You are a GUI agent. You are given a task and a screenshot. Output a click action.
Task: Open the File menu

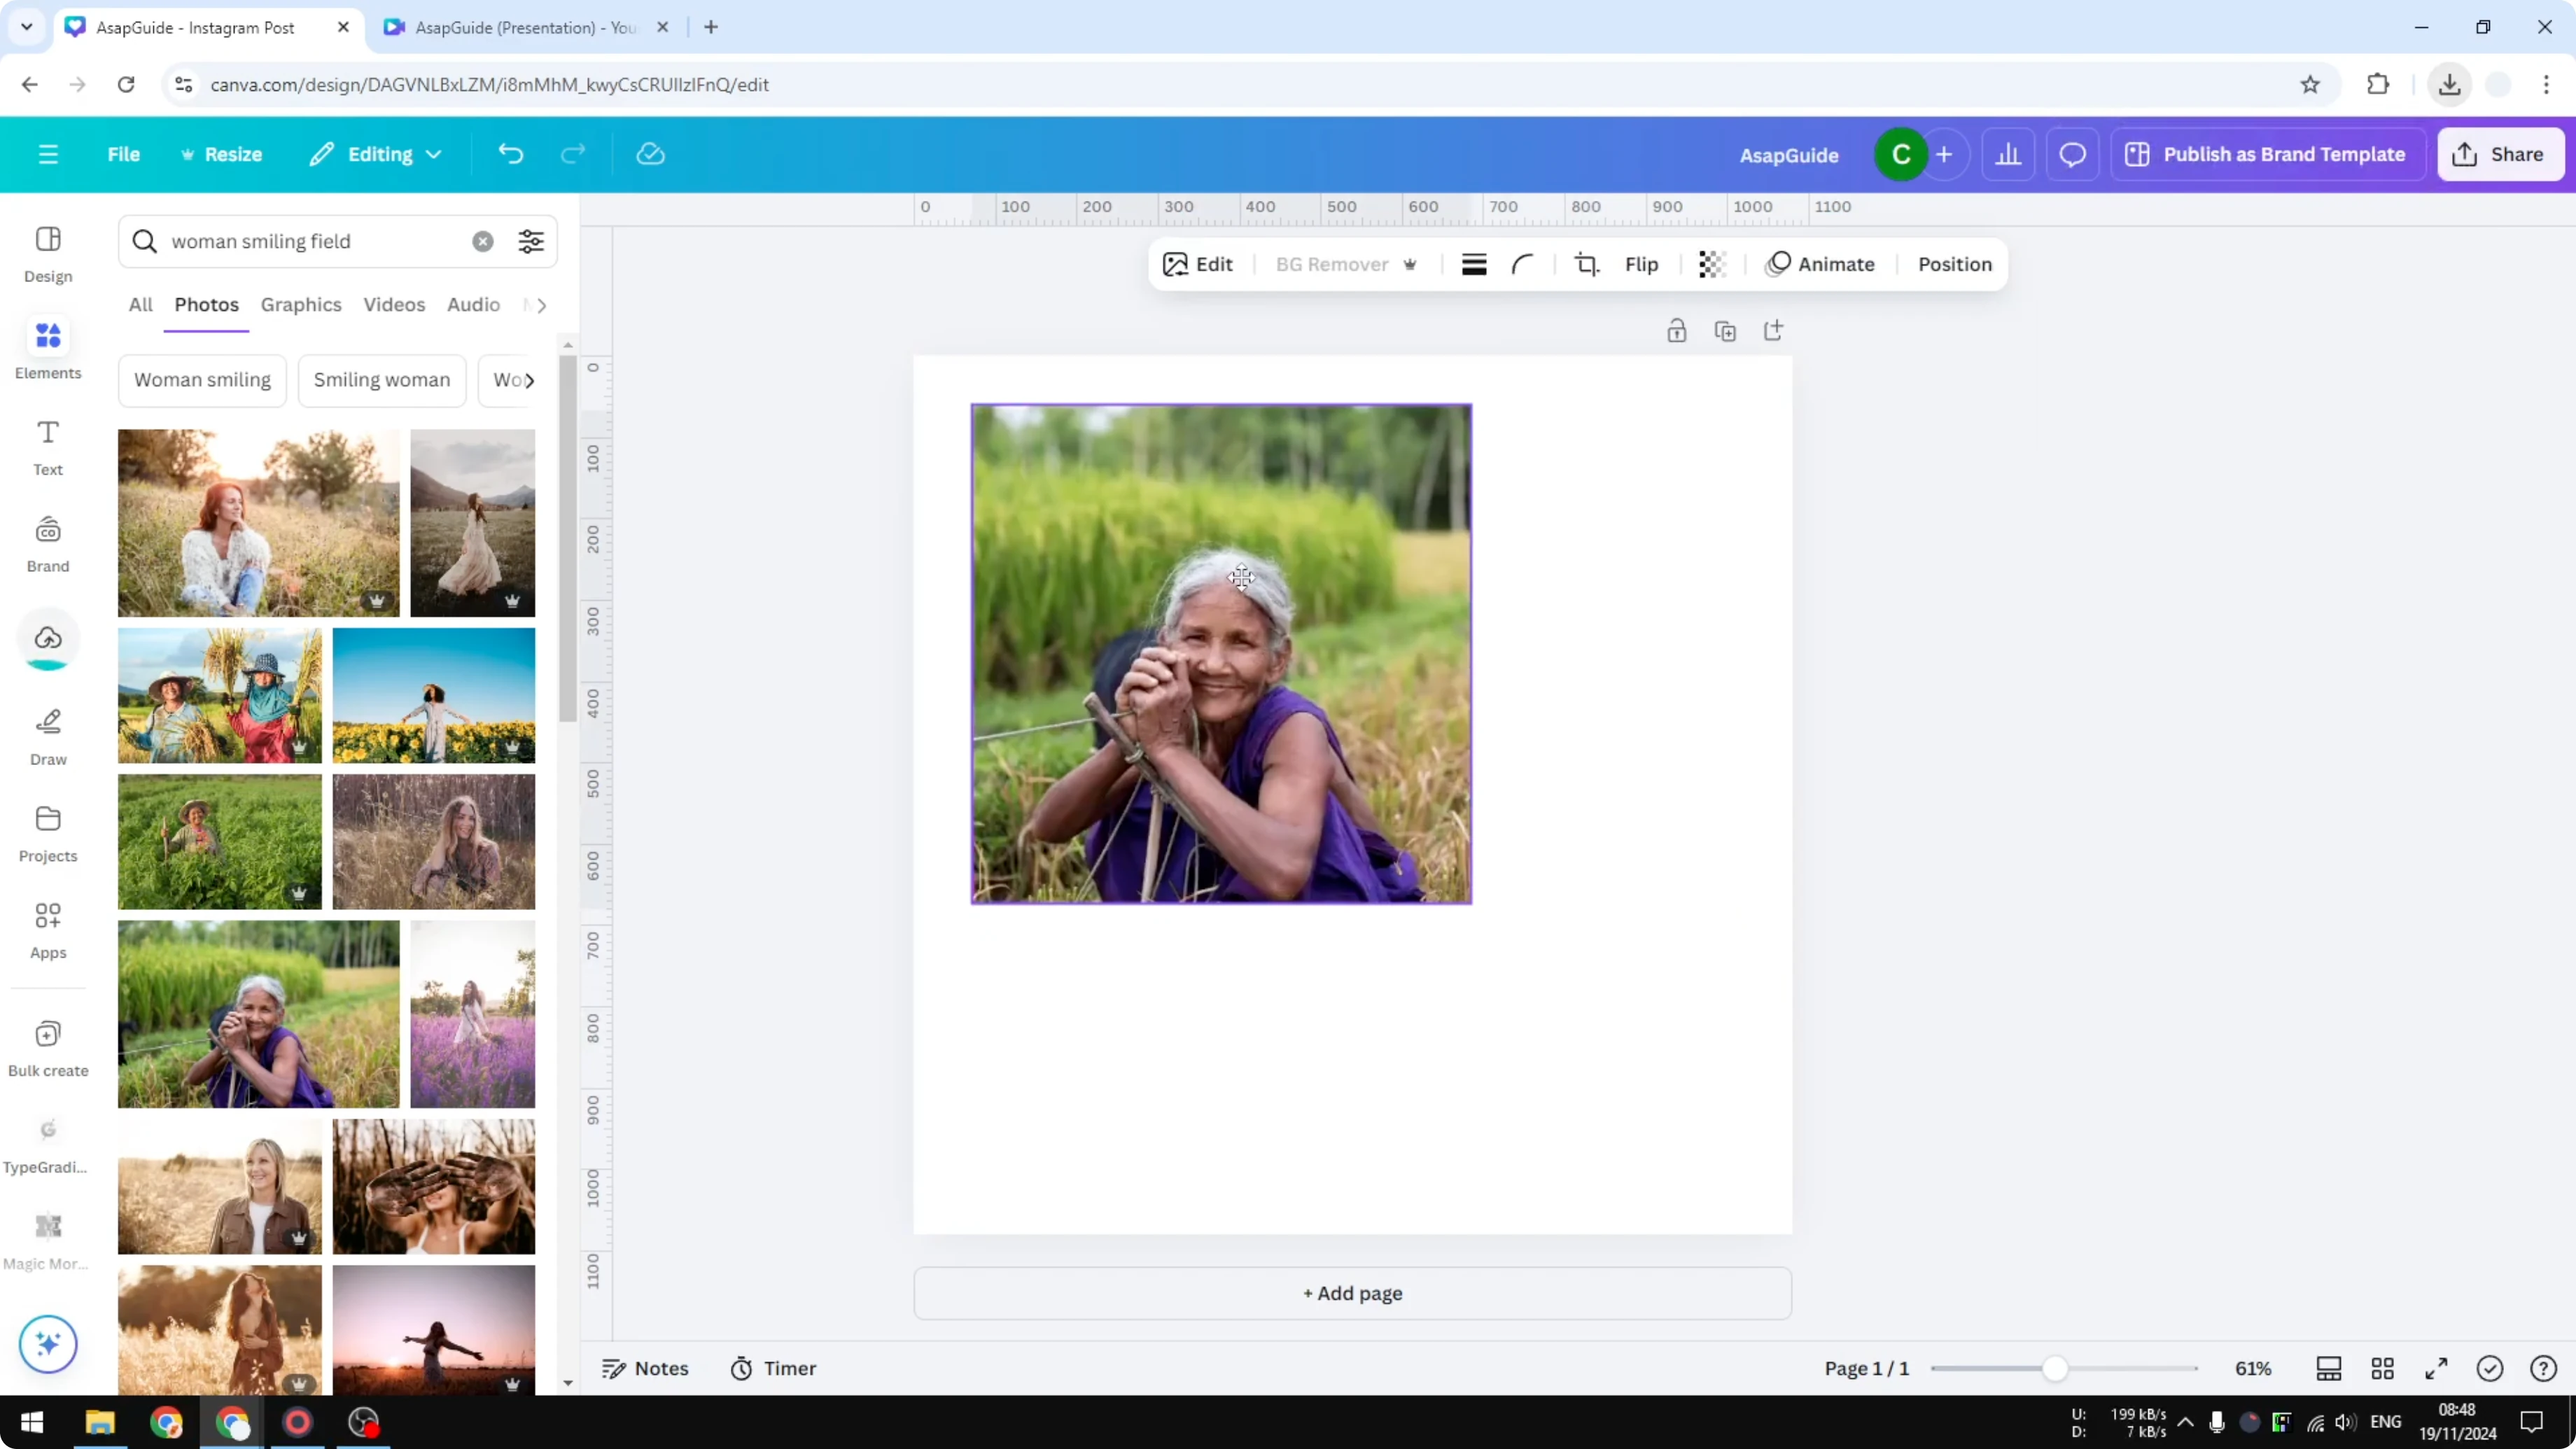click(124, 154)
